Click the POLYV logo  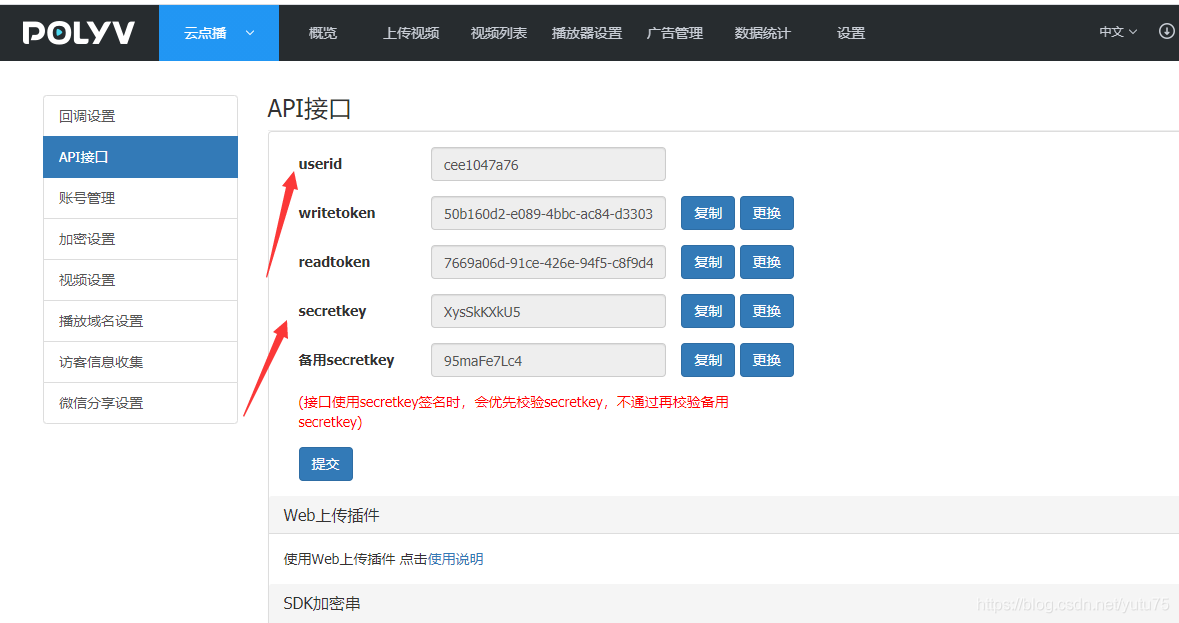coord(78,31)
